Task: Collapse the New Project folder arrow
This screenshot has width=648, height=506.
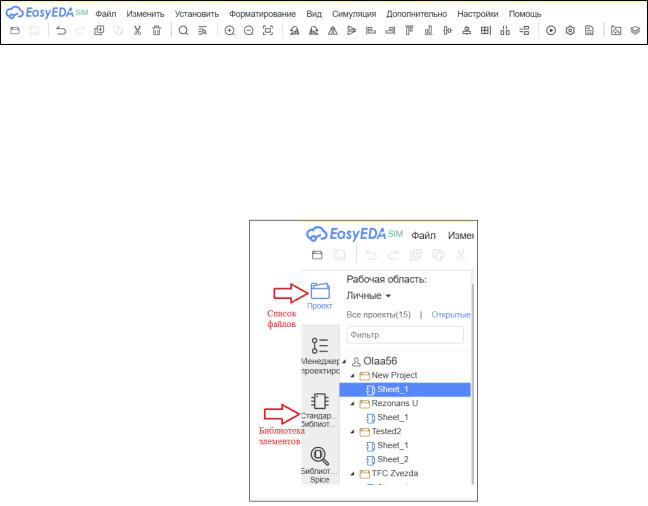Action: click(353, 375)
